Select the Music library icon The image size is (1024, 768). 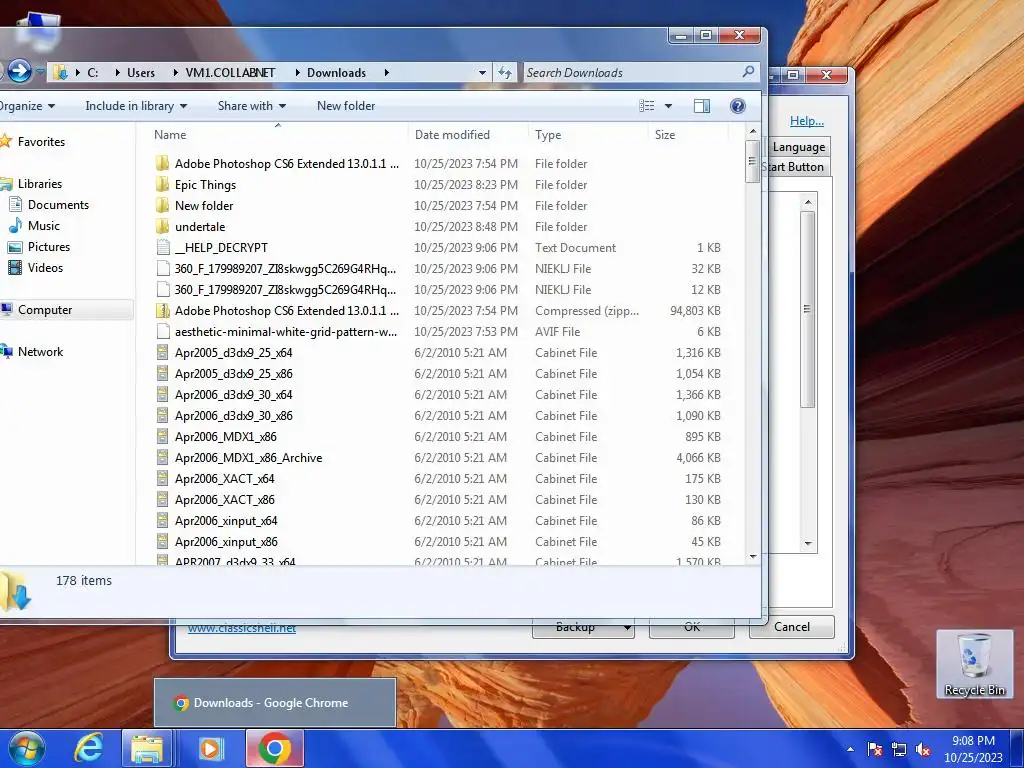[15, 225]
